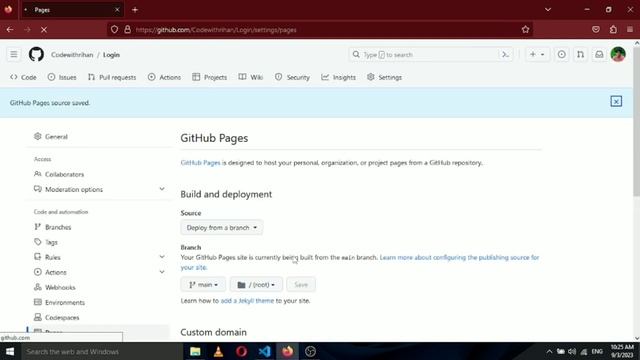Viewport: 640px width, 360px height.
Task: Open the Login repository breadcrumb link
Action: [111, 54]
